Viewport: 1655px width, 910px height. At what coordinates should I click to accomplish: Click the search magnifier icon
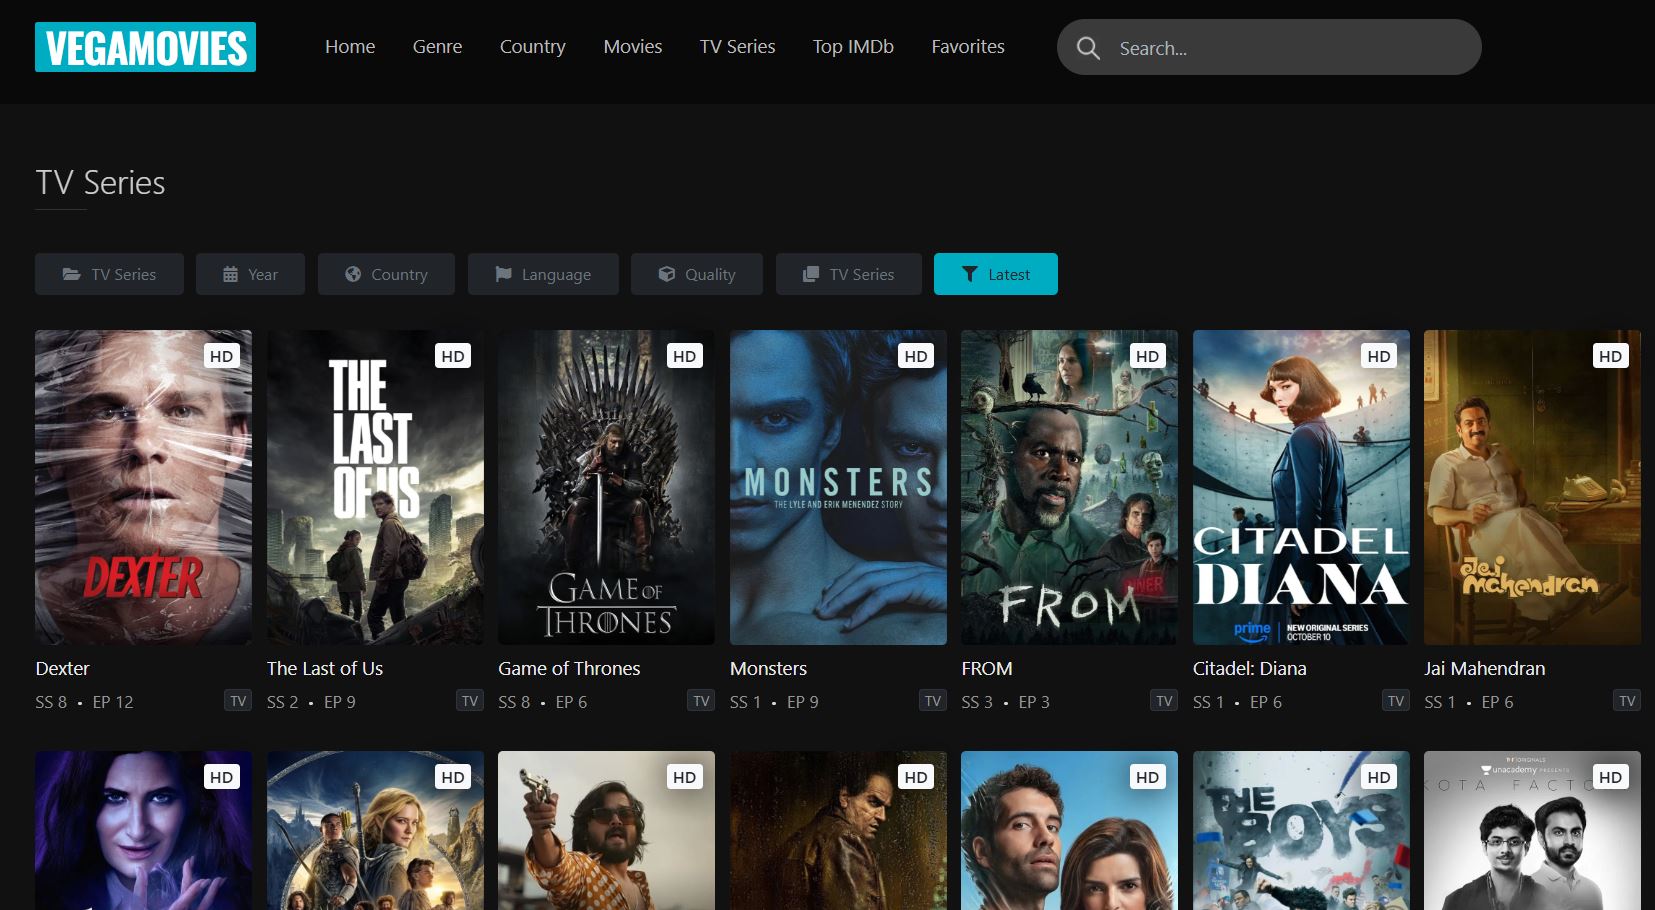click(x=1088, y=48)
